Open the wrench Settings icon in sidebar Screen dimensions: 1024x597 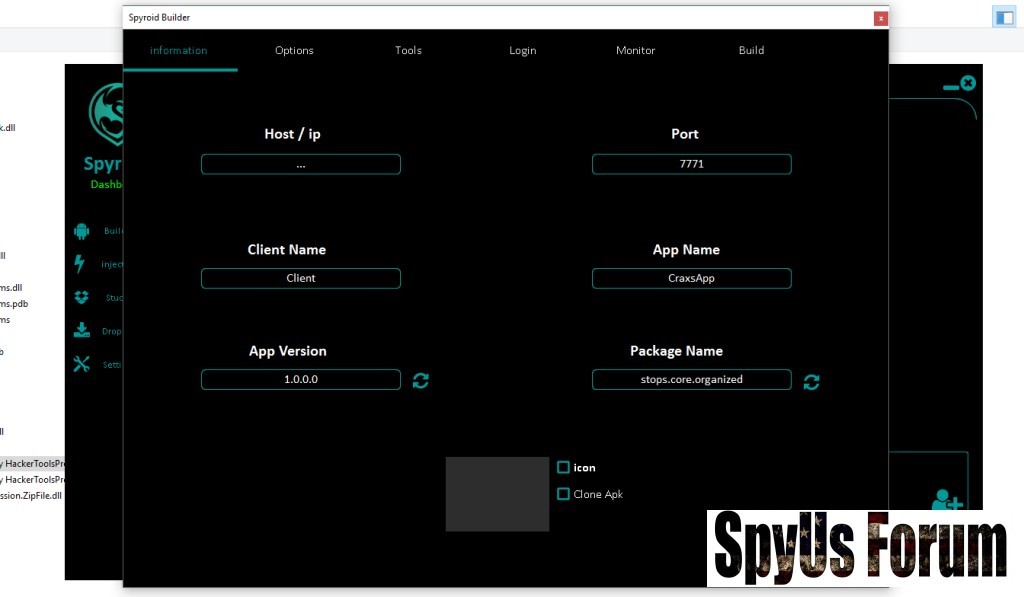[x=81, y=364]
